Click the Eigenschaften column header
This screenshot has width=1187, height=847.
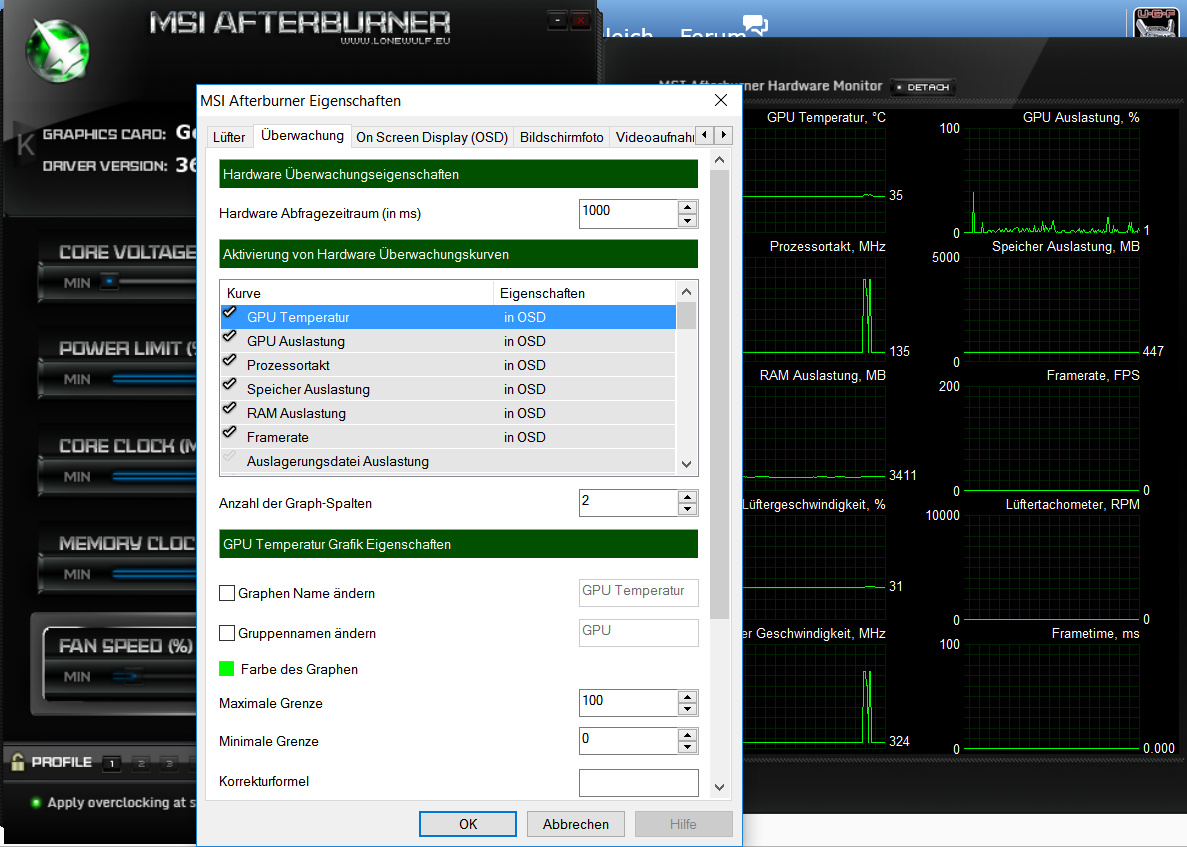pyautogui.click(x=584, y=293)
